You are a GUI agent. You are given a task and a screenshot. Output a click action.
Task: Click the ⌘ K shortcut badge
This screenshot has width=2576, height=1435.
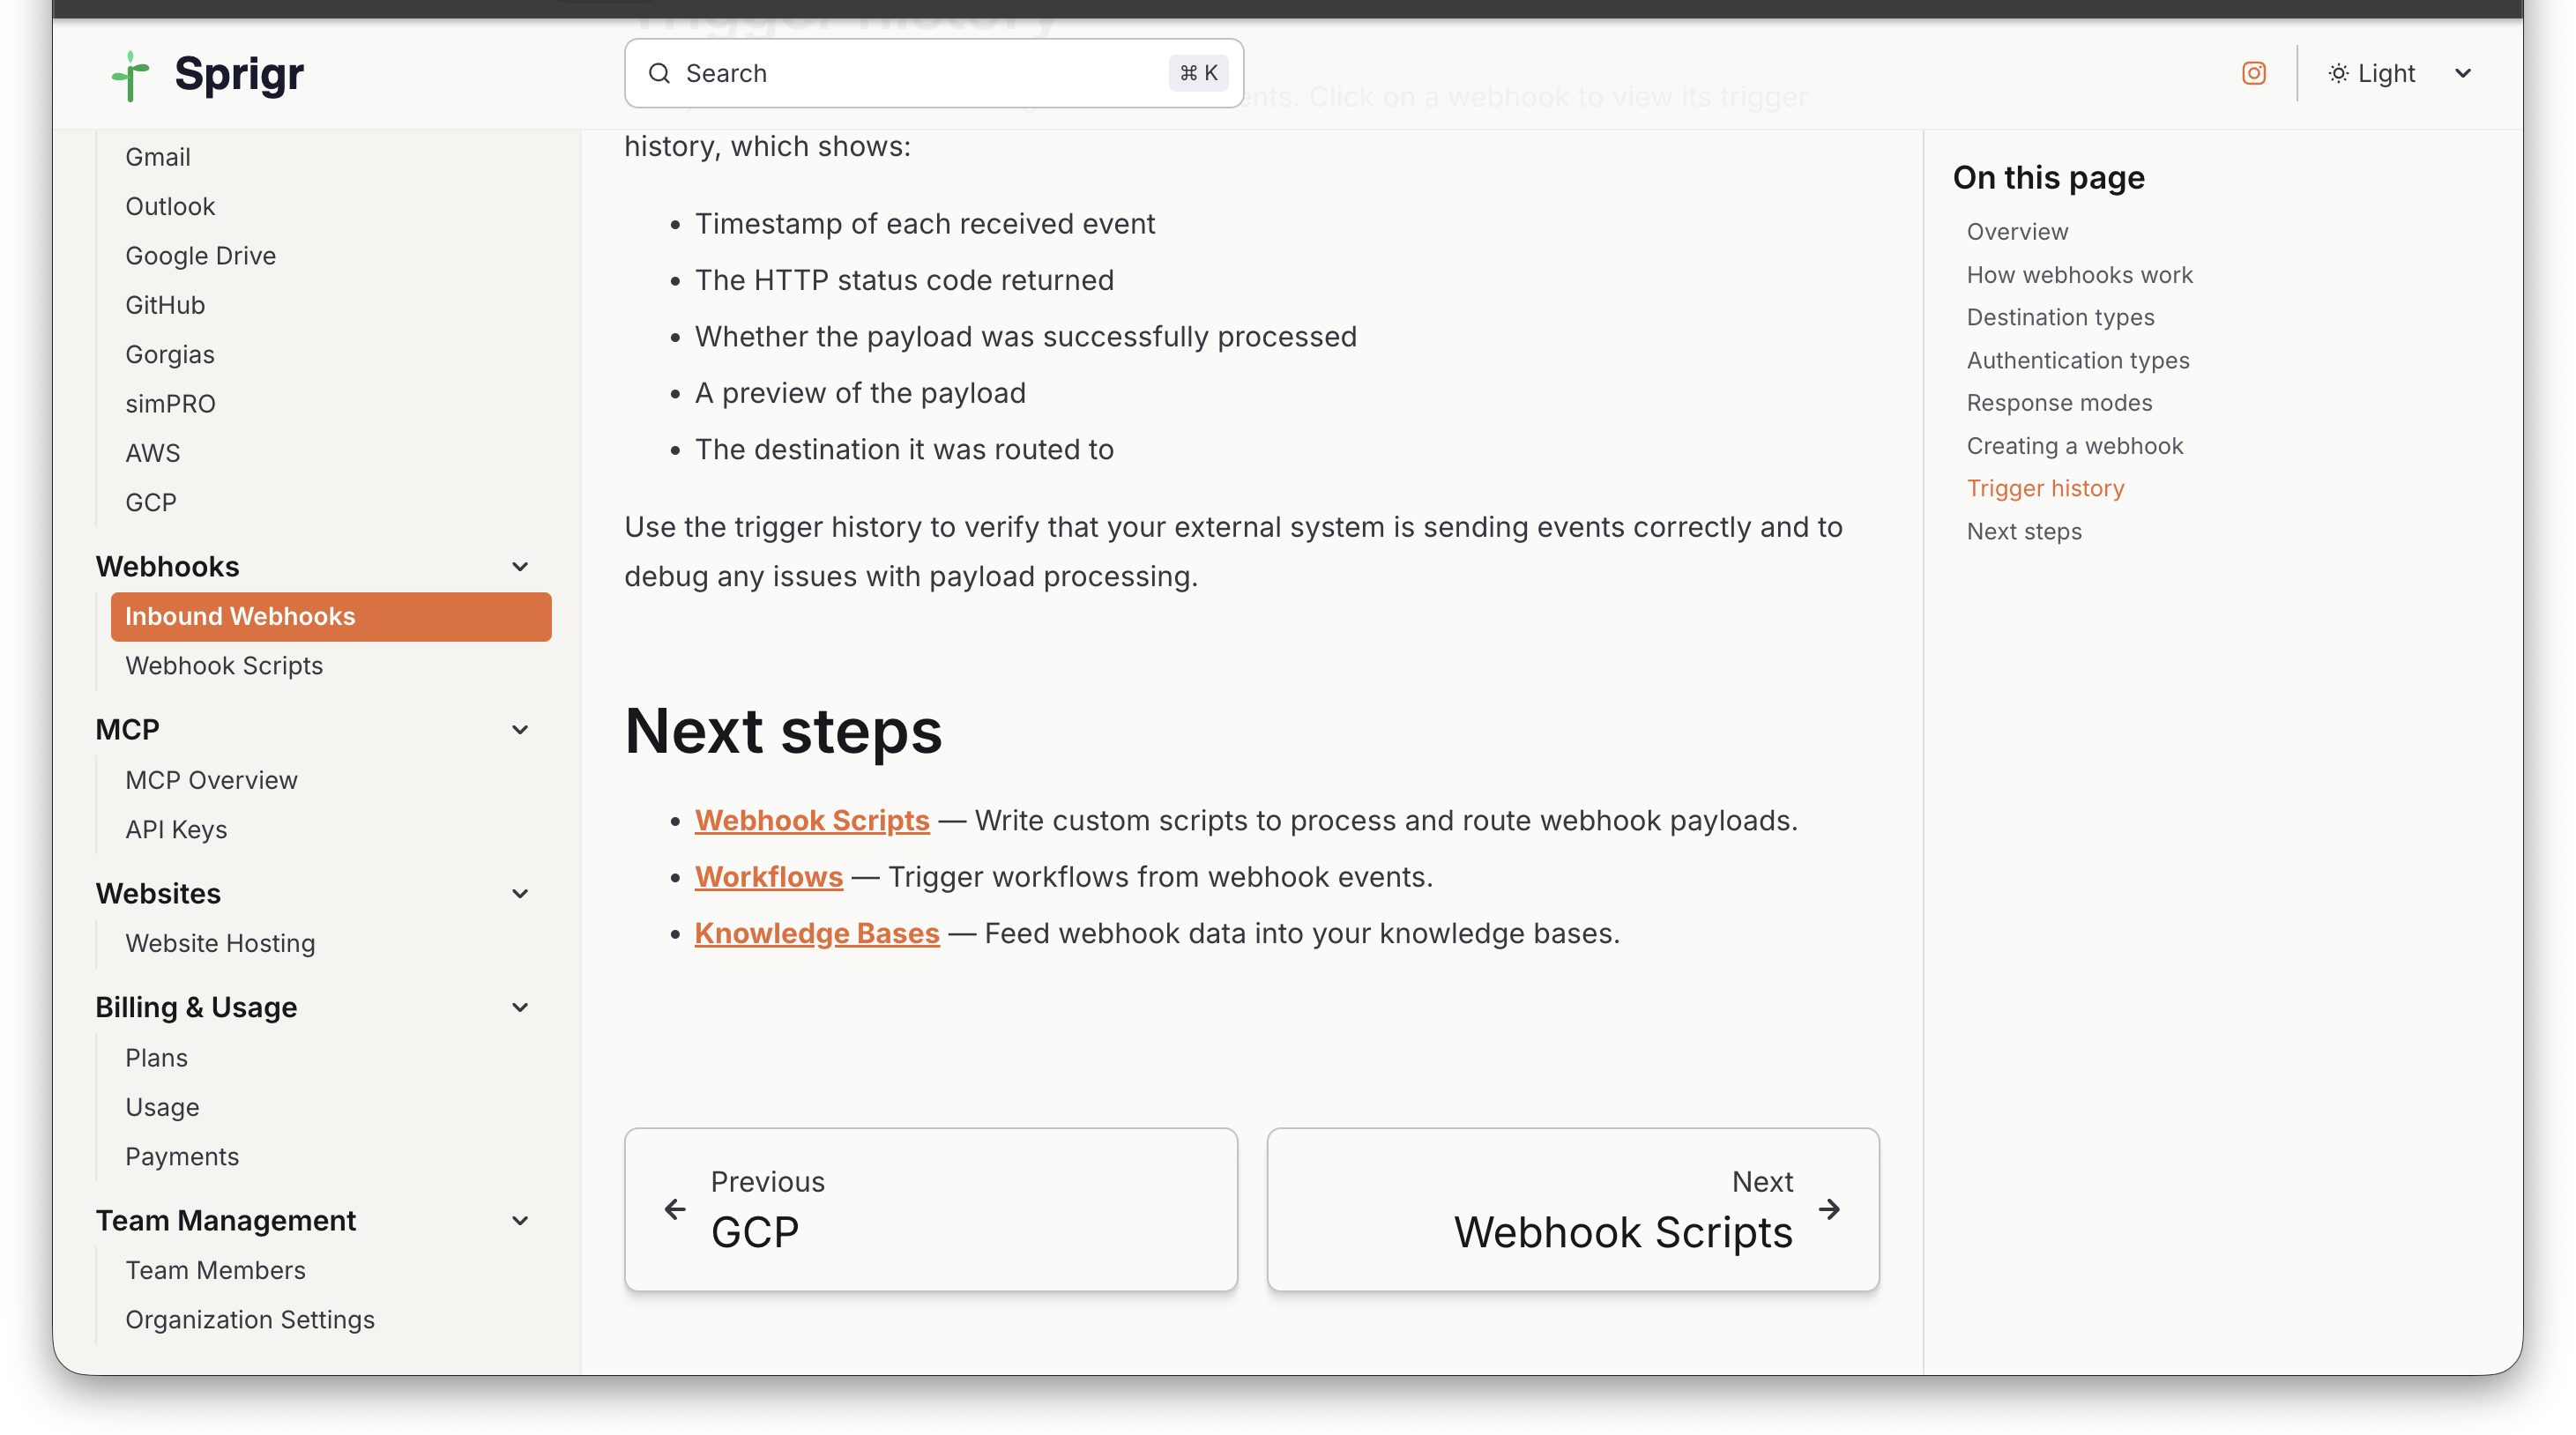point(1198,73)
